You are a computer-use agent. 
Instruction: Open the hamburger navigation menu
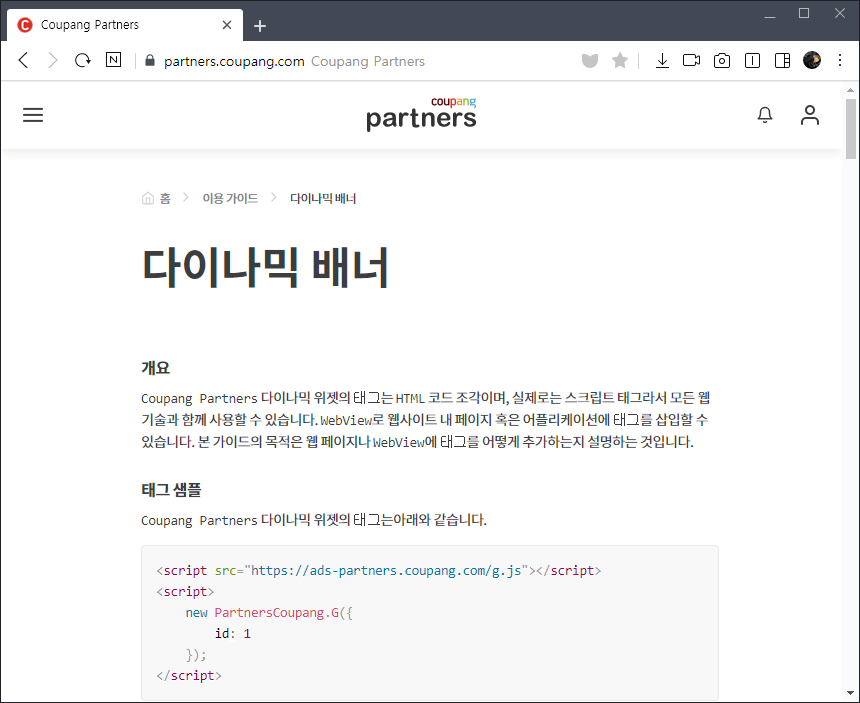coord(33,115)
